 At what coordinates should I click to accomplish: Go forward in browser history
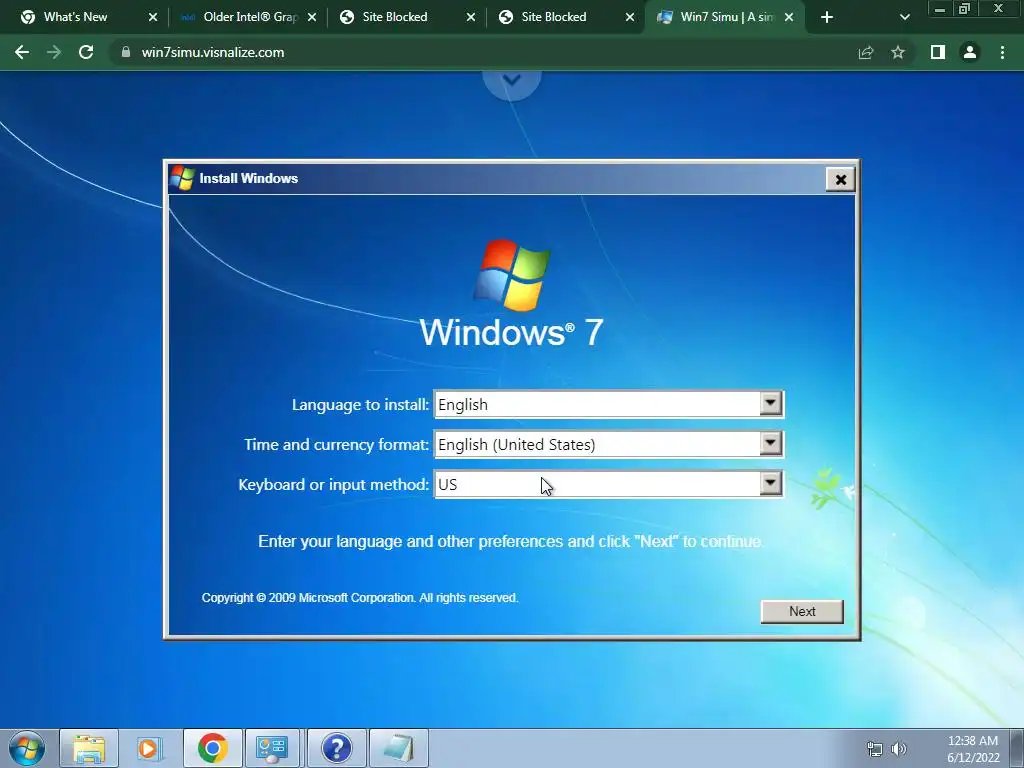[54, 52]
